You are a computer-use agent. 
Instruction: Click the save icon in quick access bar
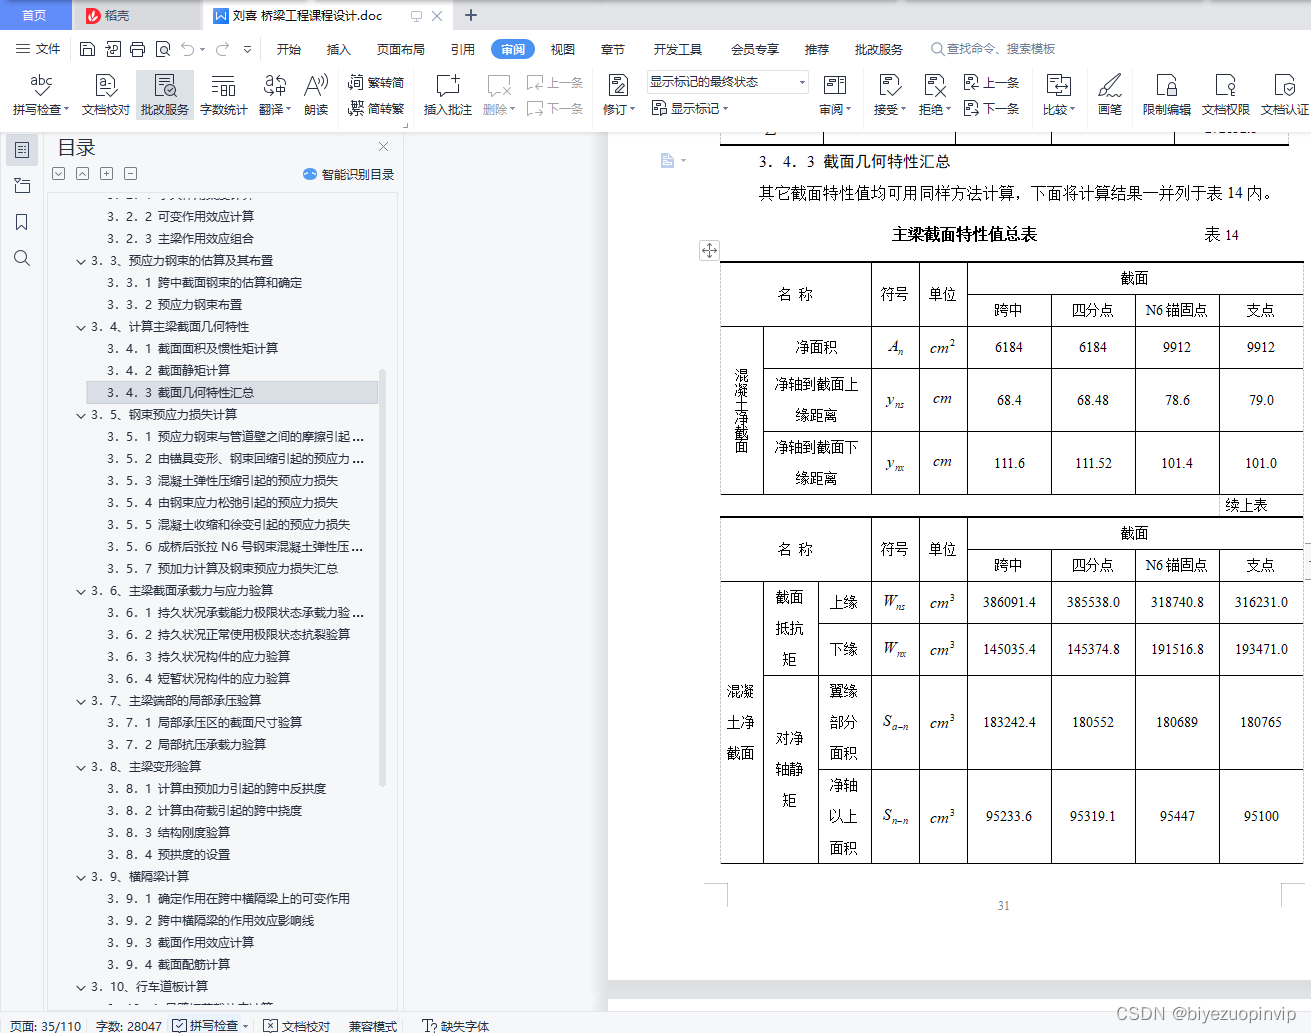(87, 49)
